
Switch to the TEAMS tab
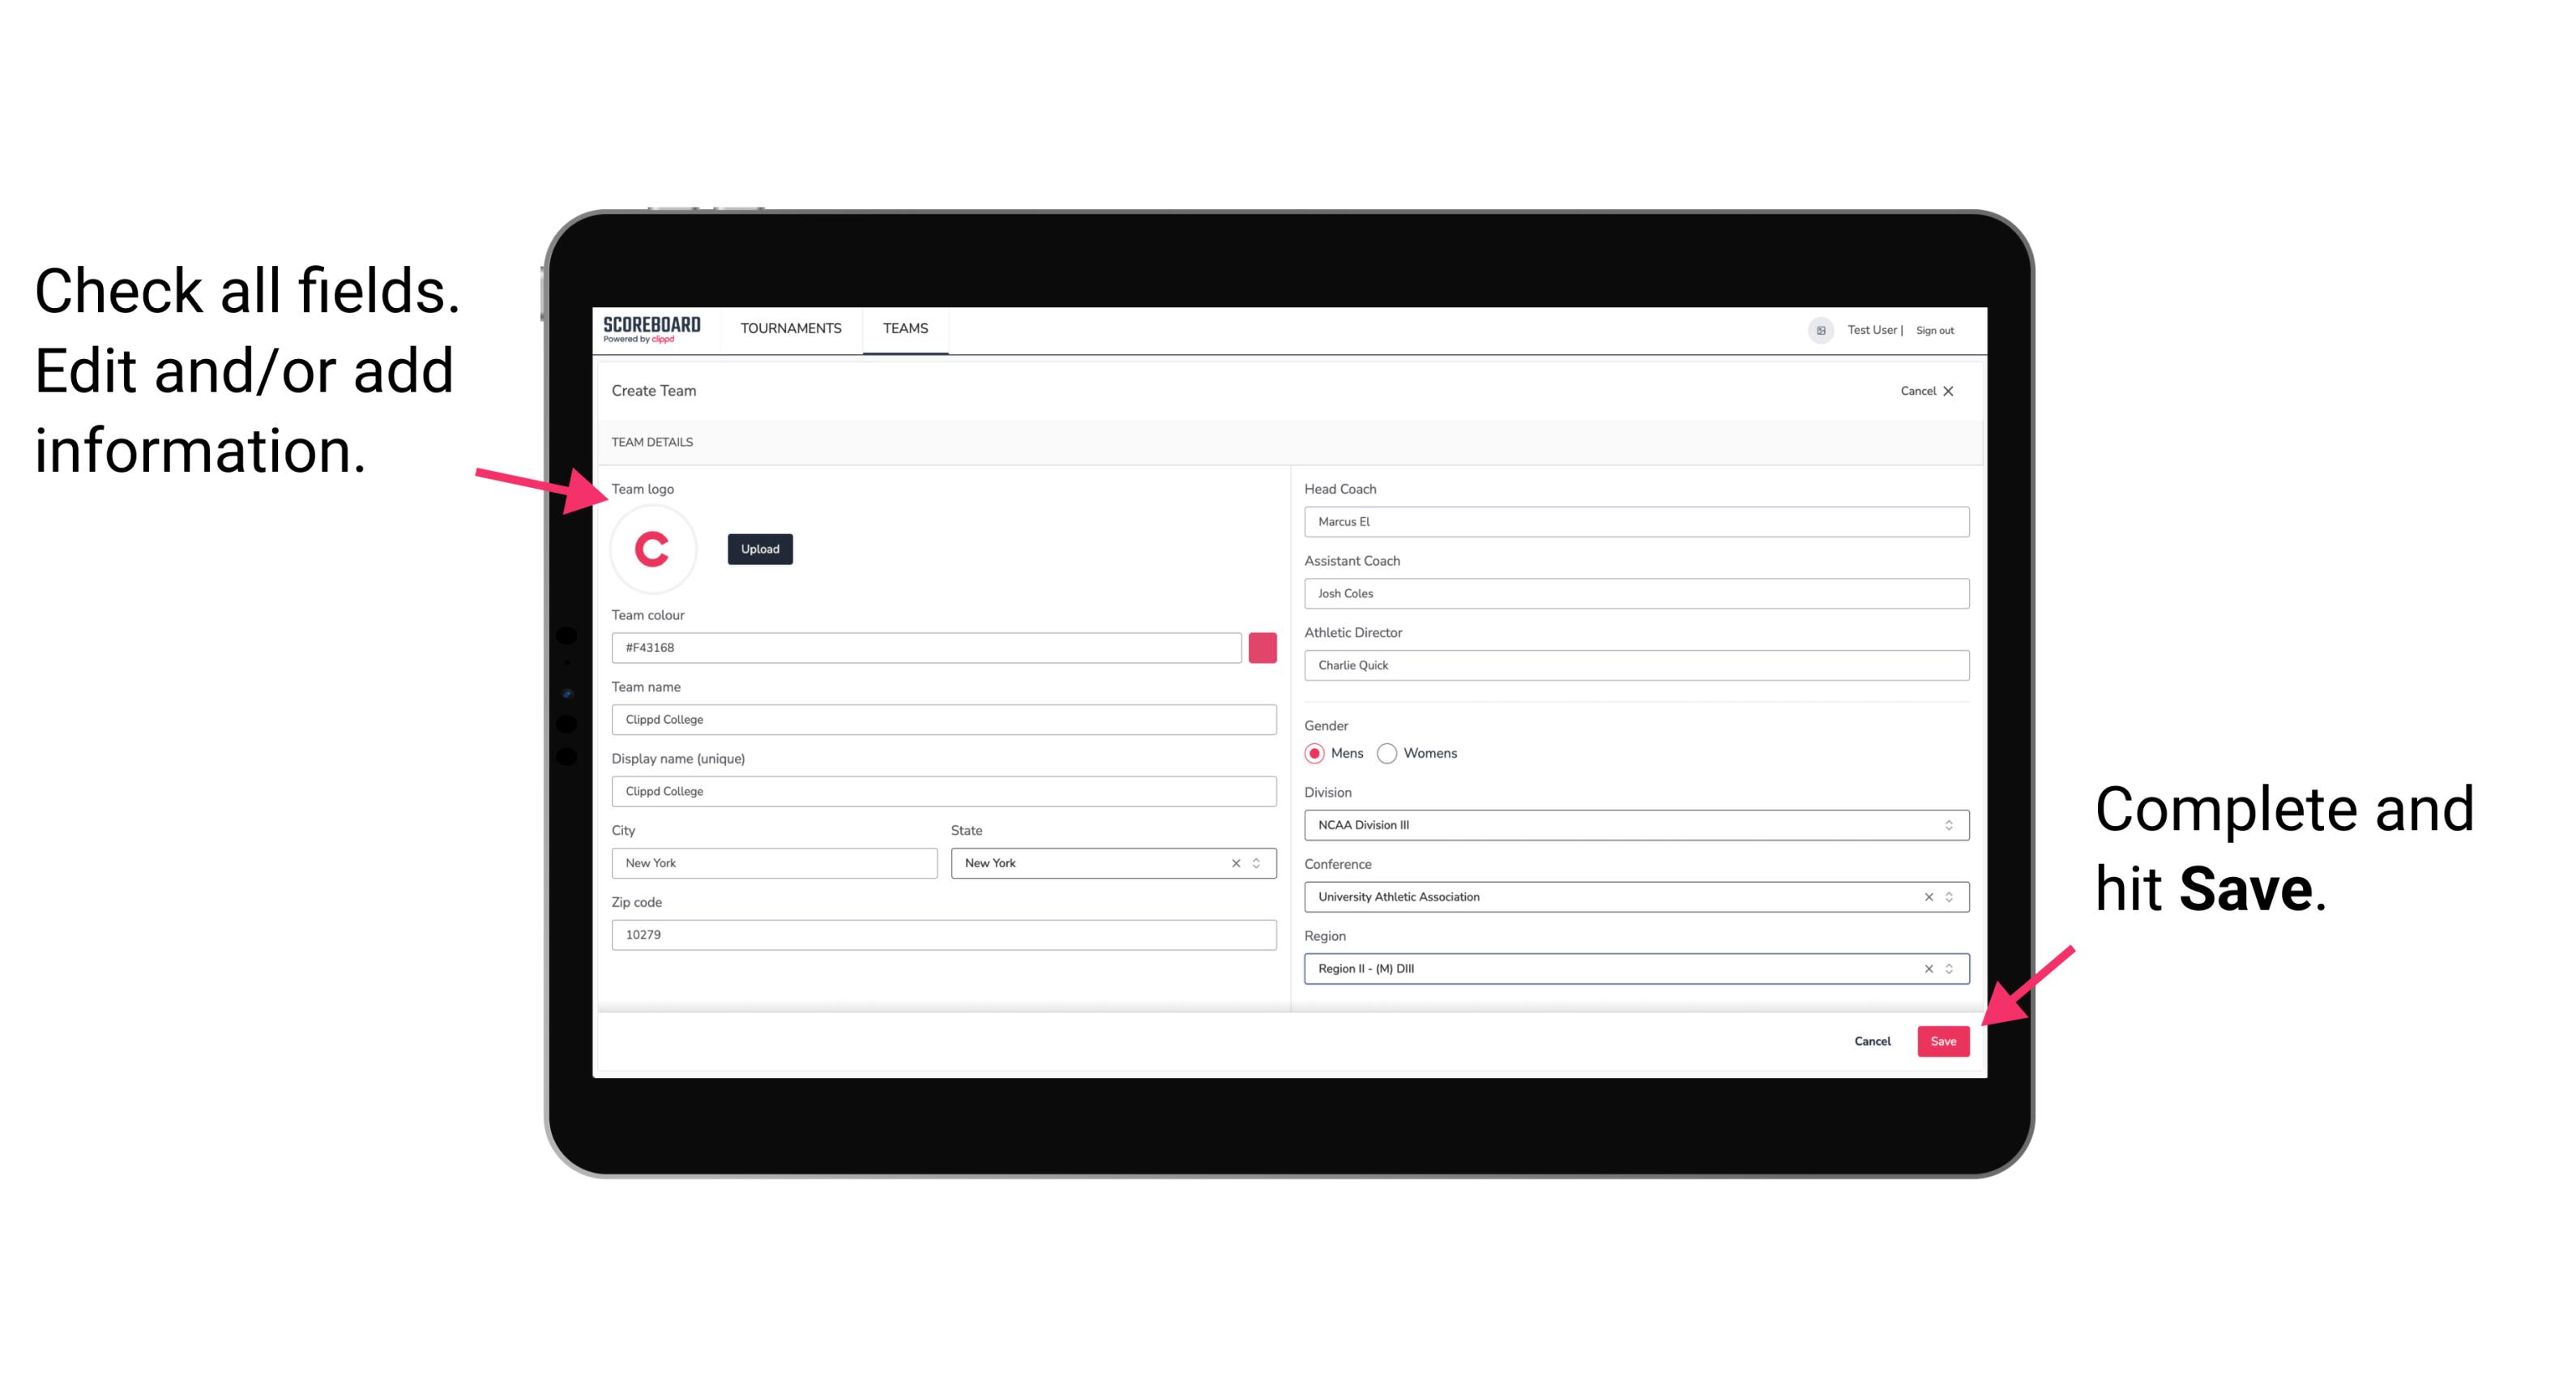tap(906, 327)
